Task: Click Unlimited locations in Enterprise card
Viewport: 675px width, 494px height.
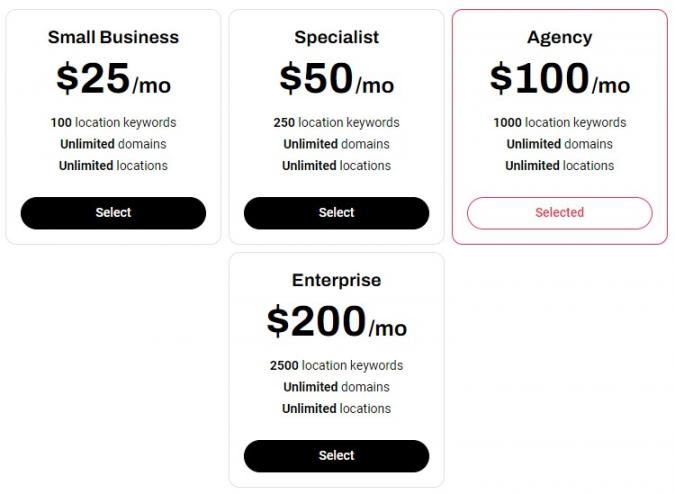Action: 336,409
